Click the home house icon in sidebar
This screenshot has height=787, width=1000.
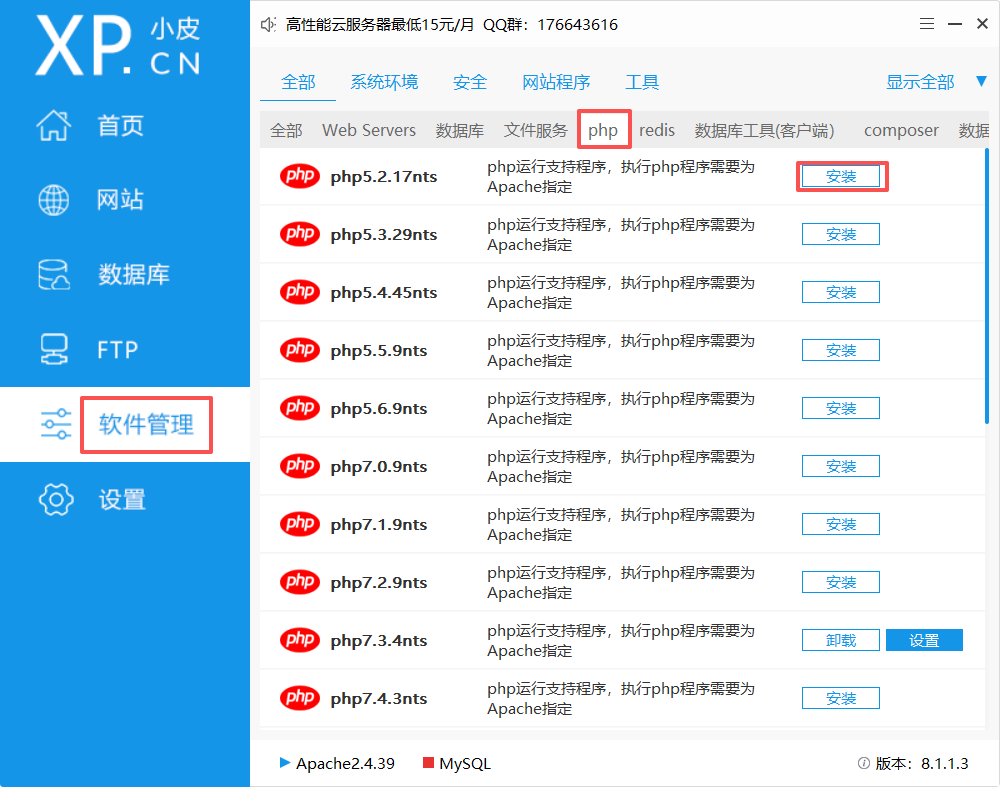point(54,125)
